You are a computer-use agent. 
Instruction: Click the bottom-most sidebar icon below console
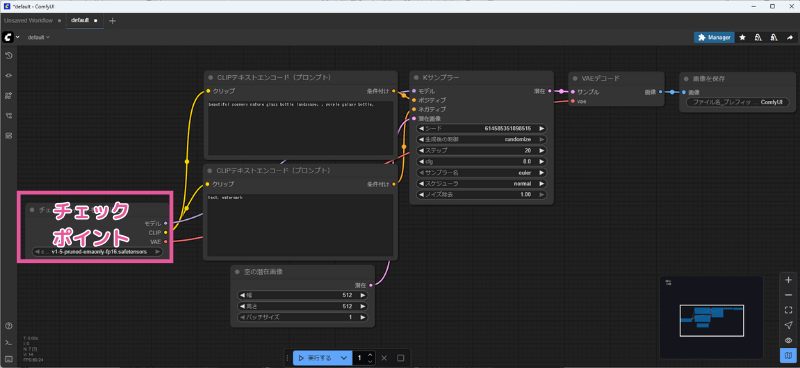[8, 358]
